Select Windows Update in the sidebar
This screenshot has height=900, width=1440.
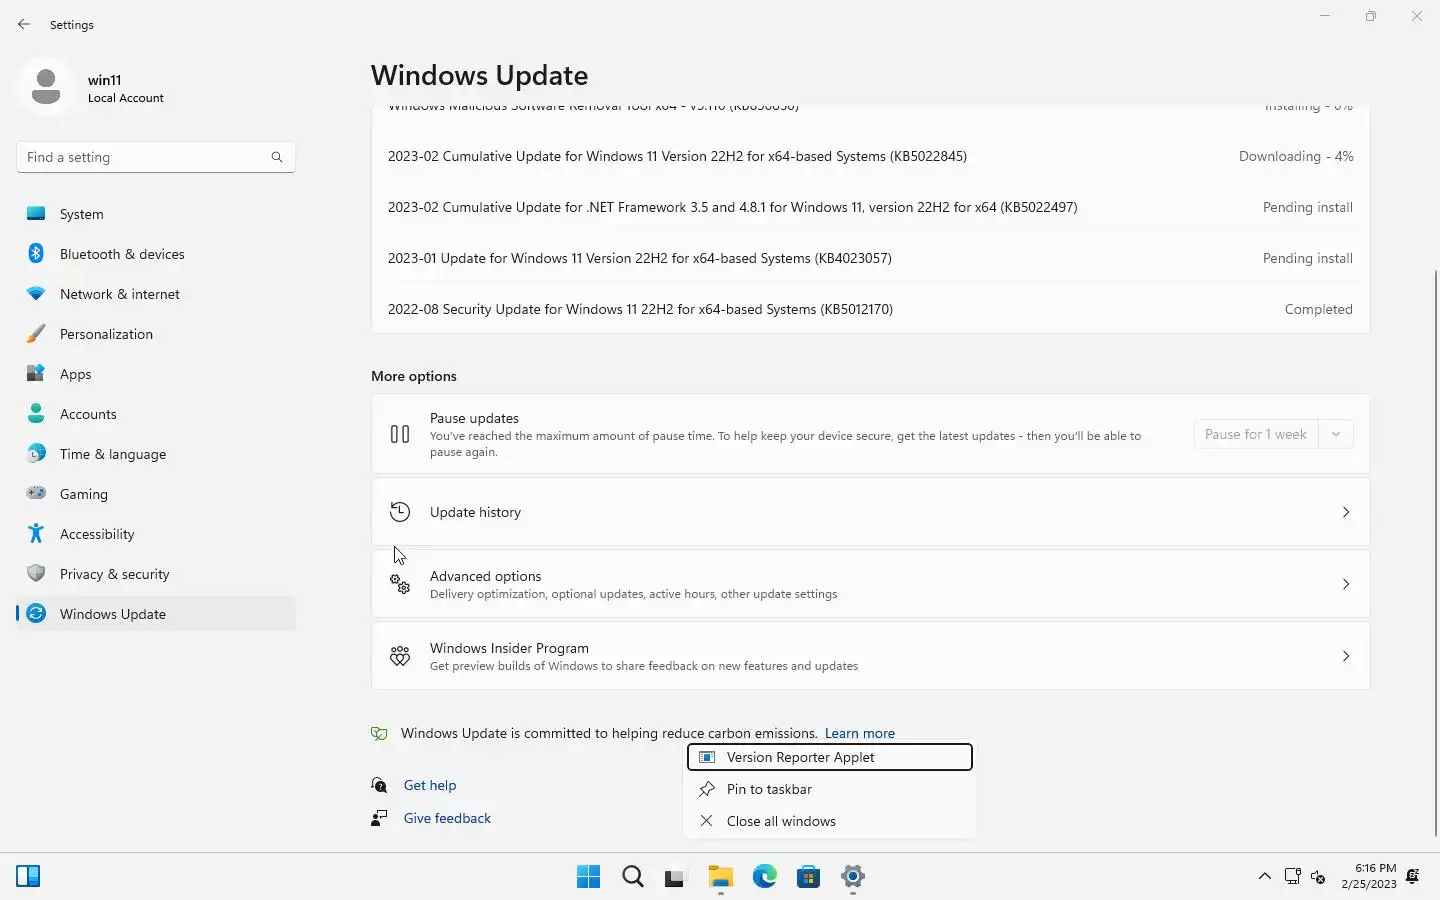tap(156, 614)
